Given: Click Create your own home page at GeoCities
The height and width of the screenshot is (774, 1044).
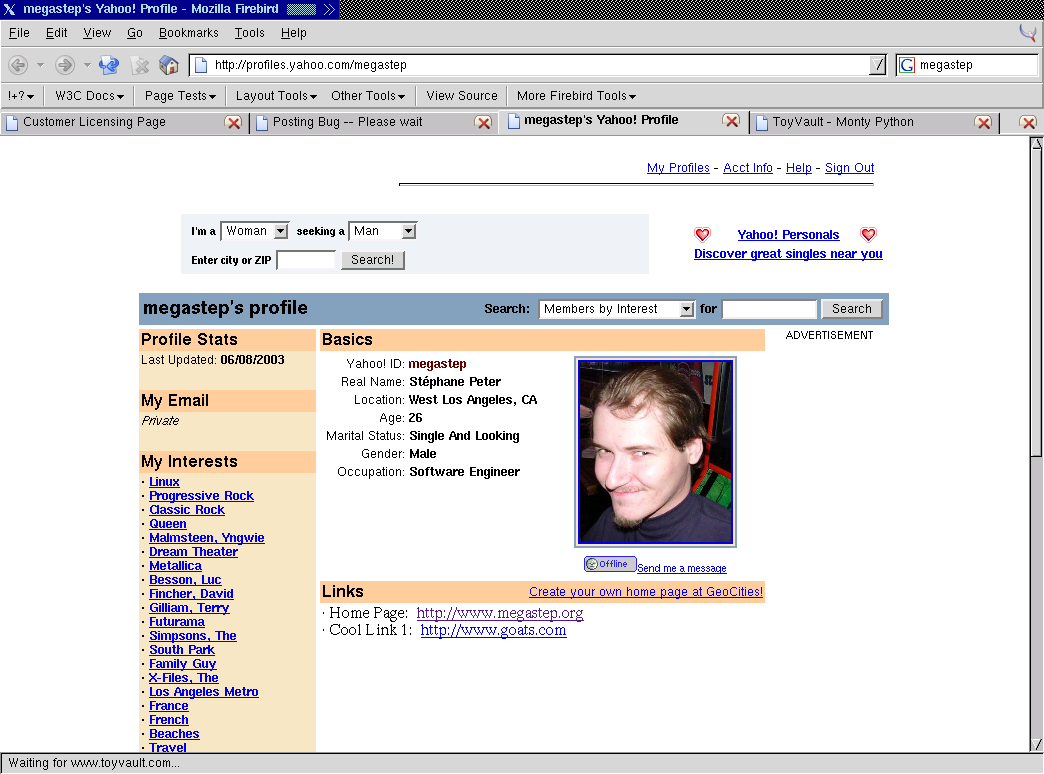Looking at the screenshot, I should pos(646,591).
